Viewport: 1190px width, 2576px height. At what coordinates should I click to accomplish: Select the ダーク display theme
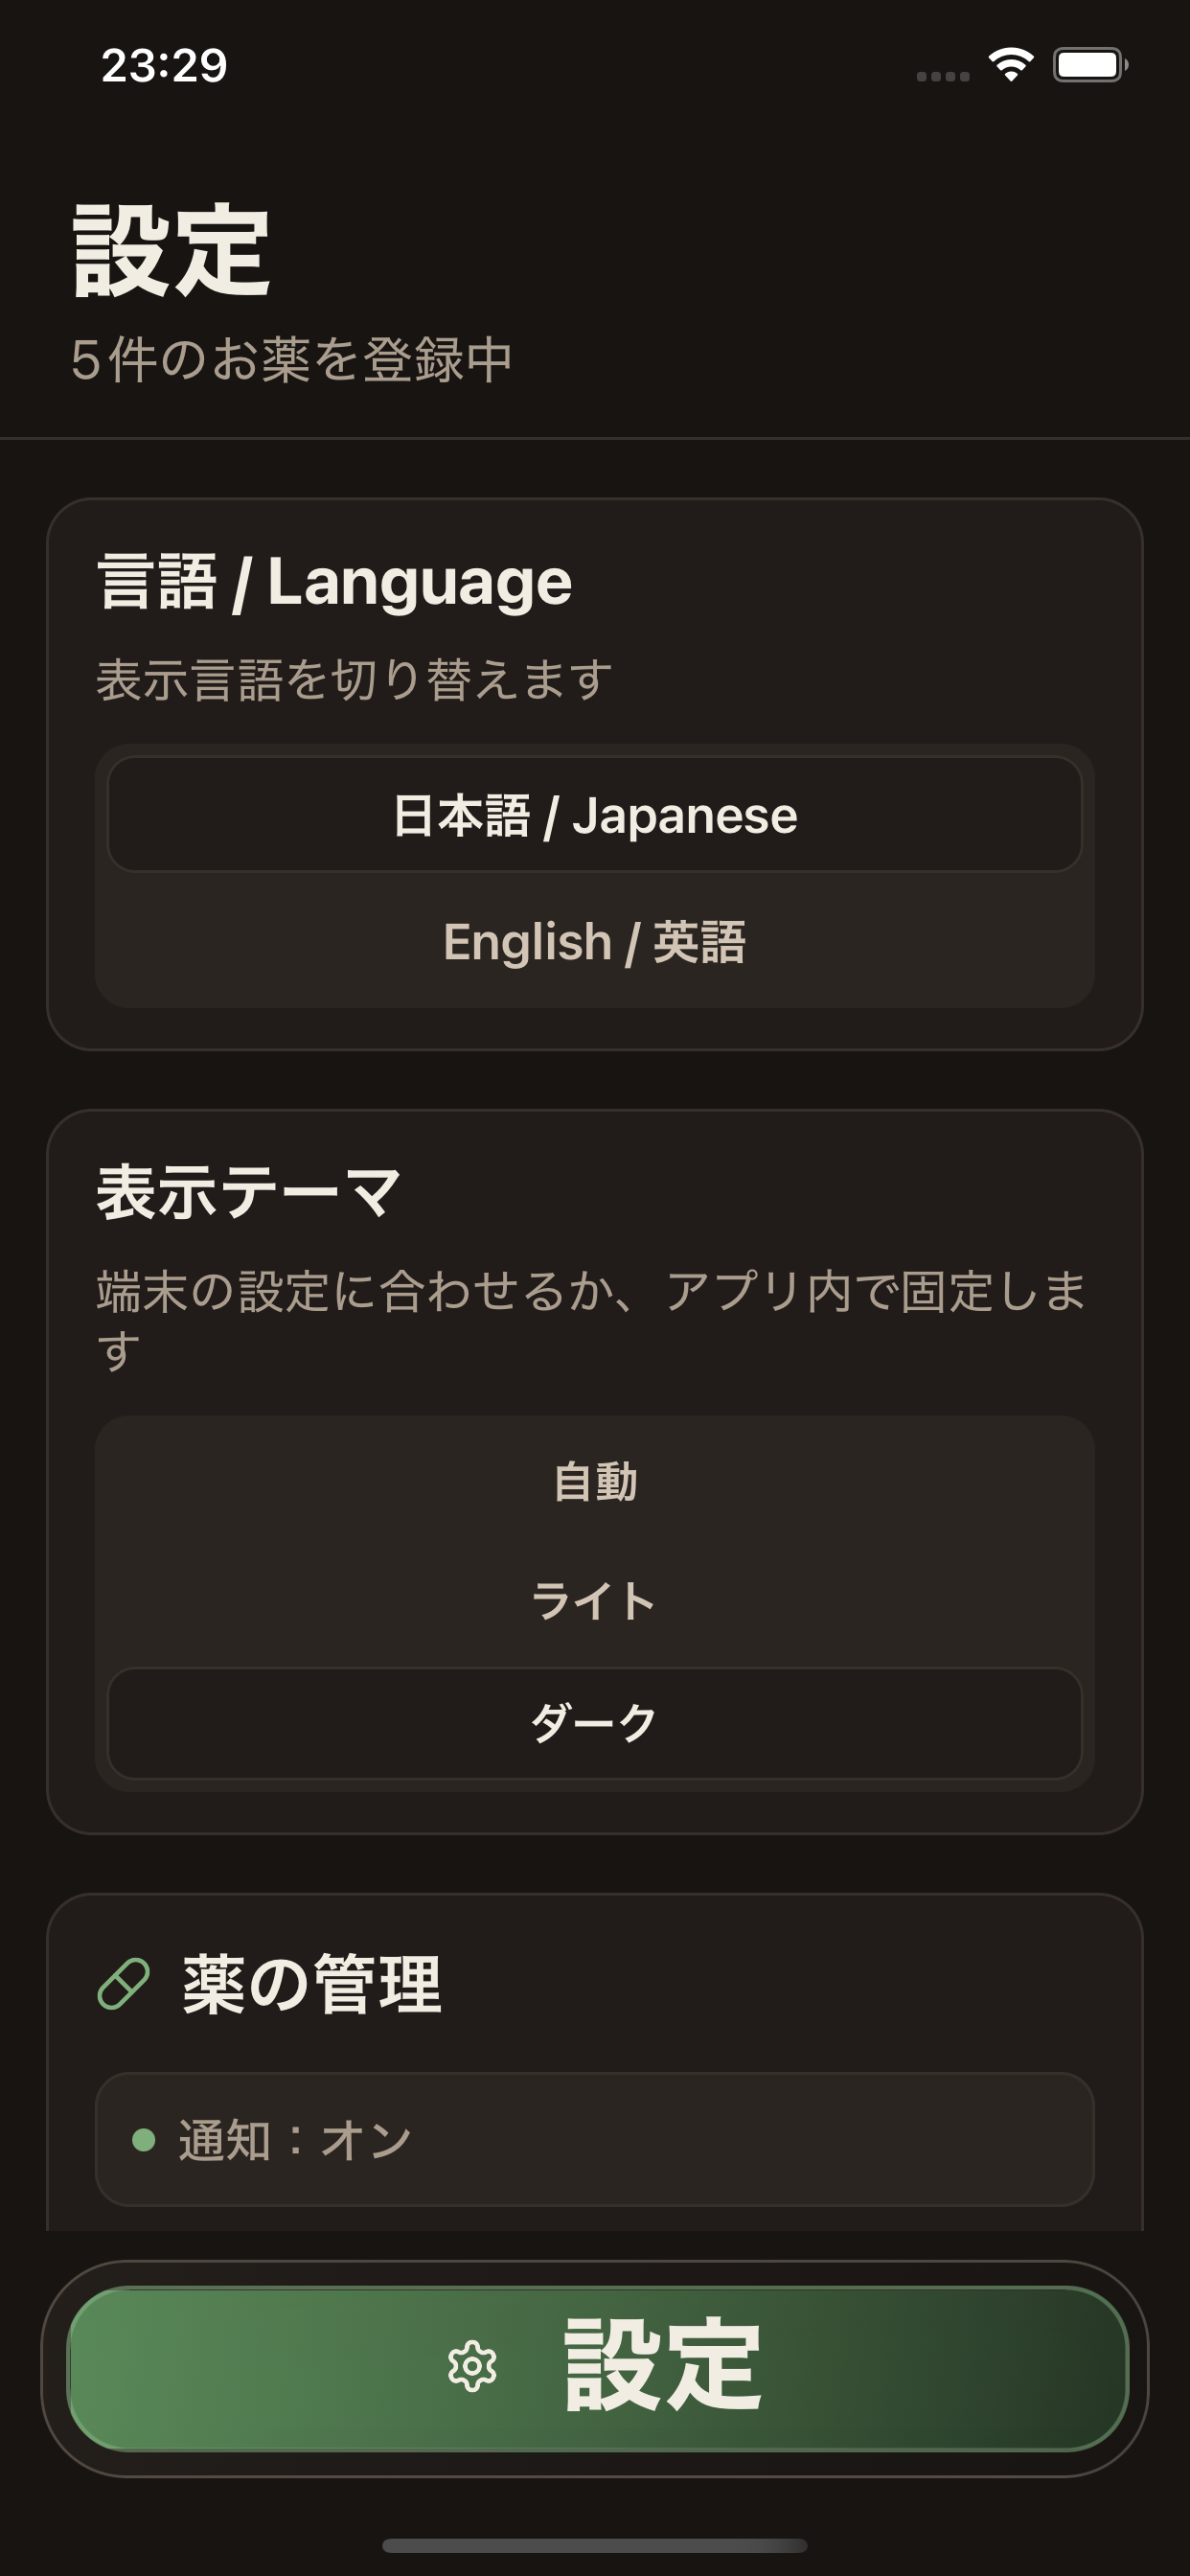595,1718
